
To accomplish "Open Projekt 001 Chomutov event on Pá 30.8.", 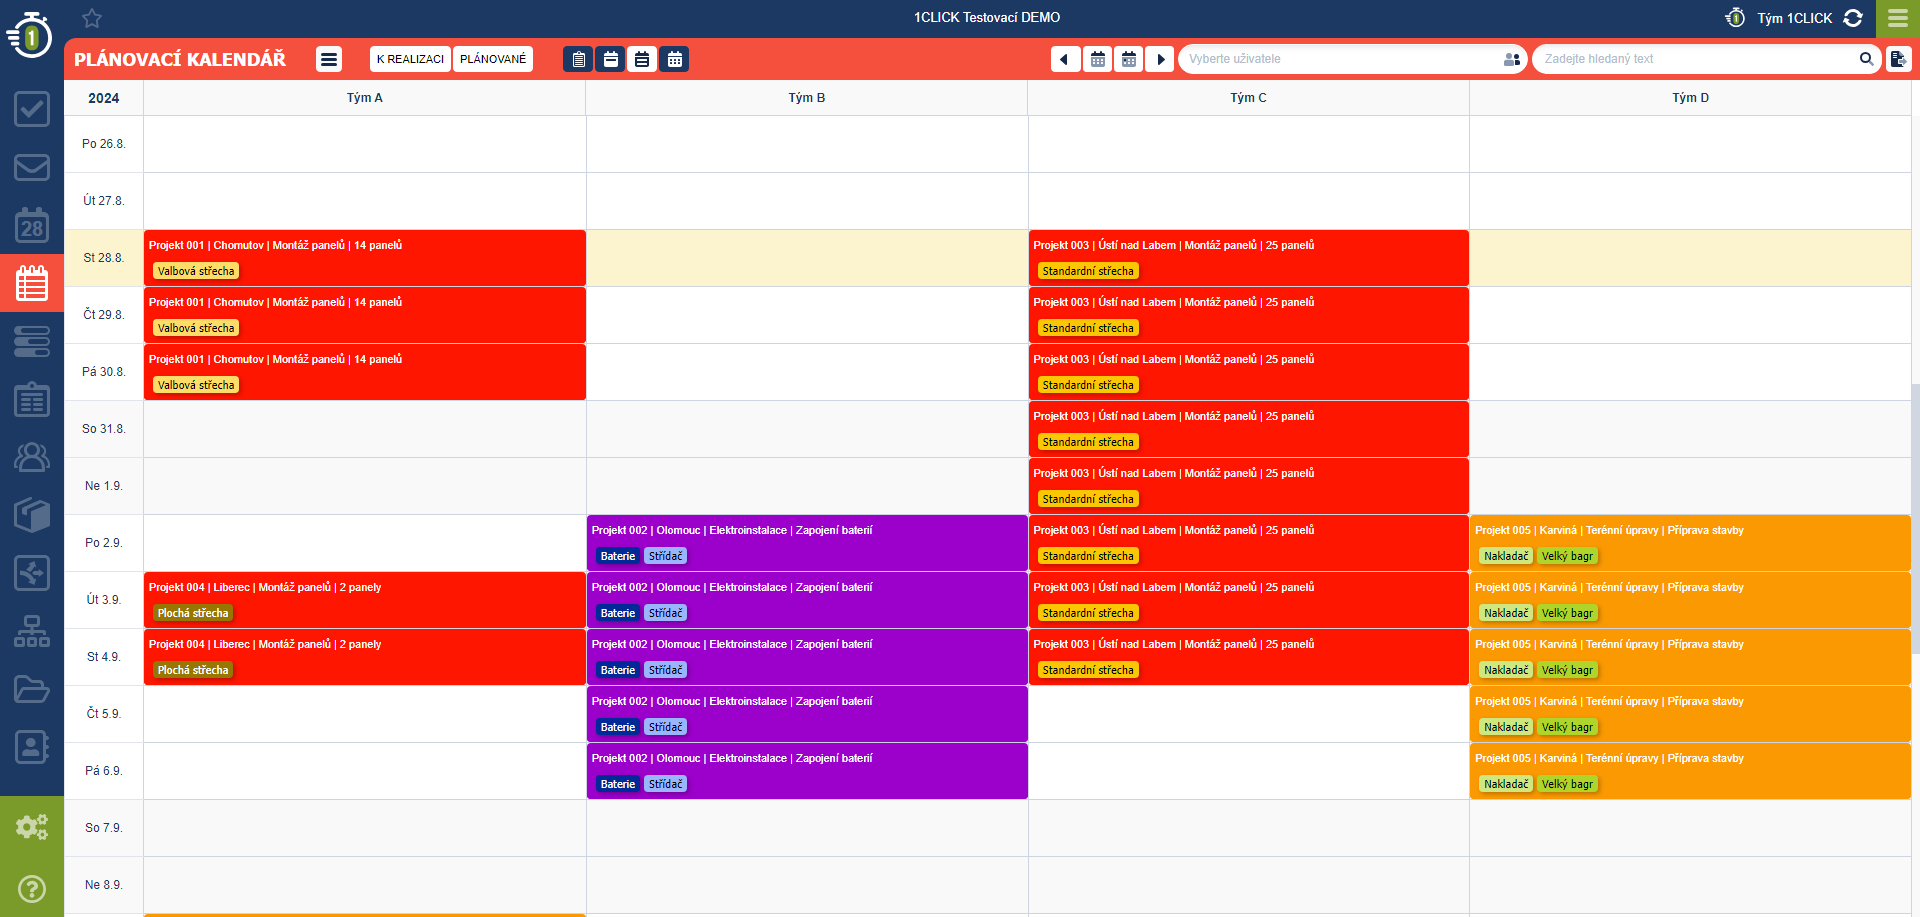I will click(365, 372).
